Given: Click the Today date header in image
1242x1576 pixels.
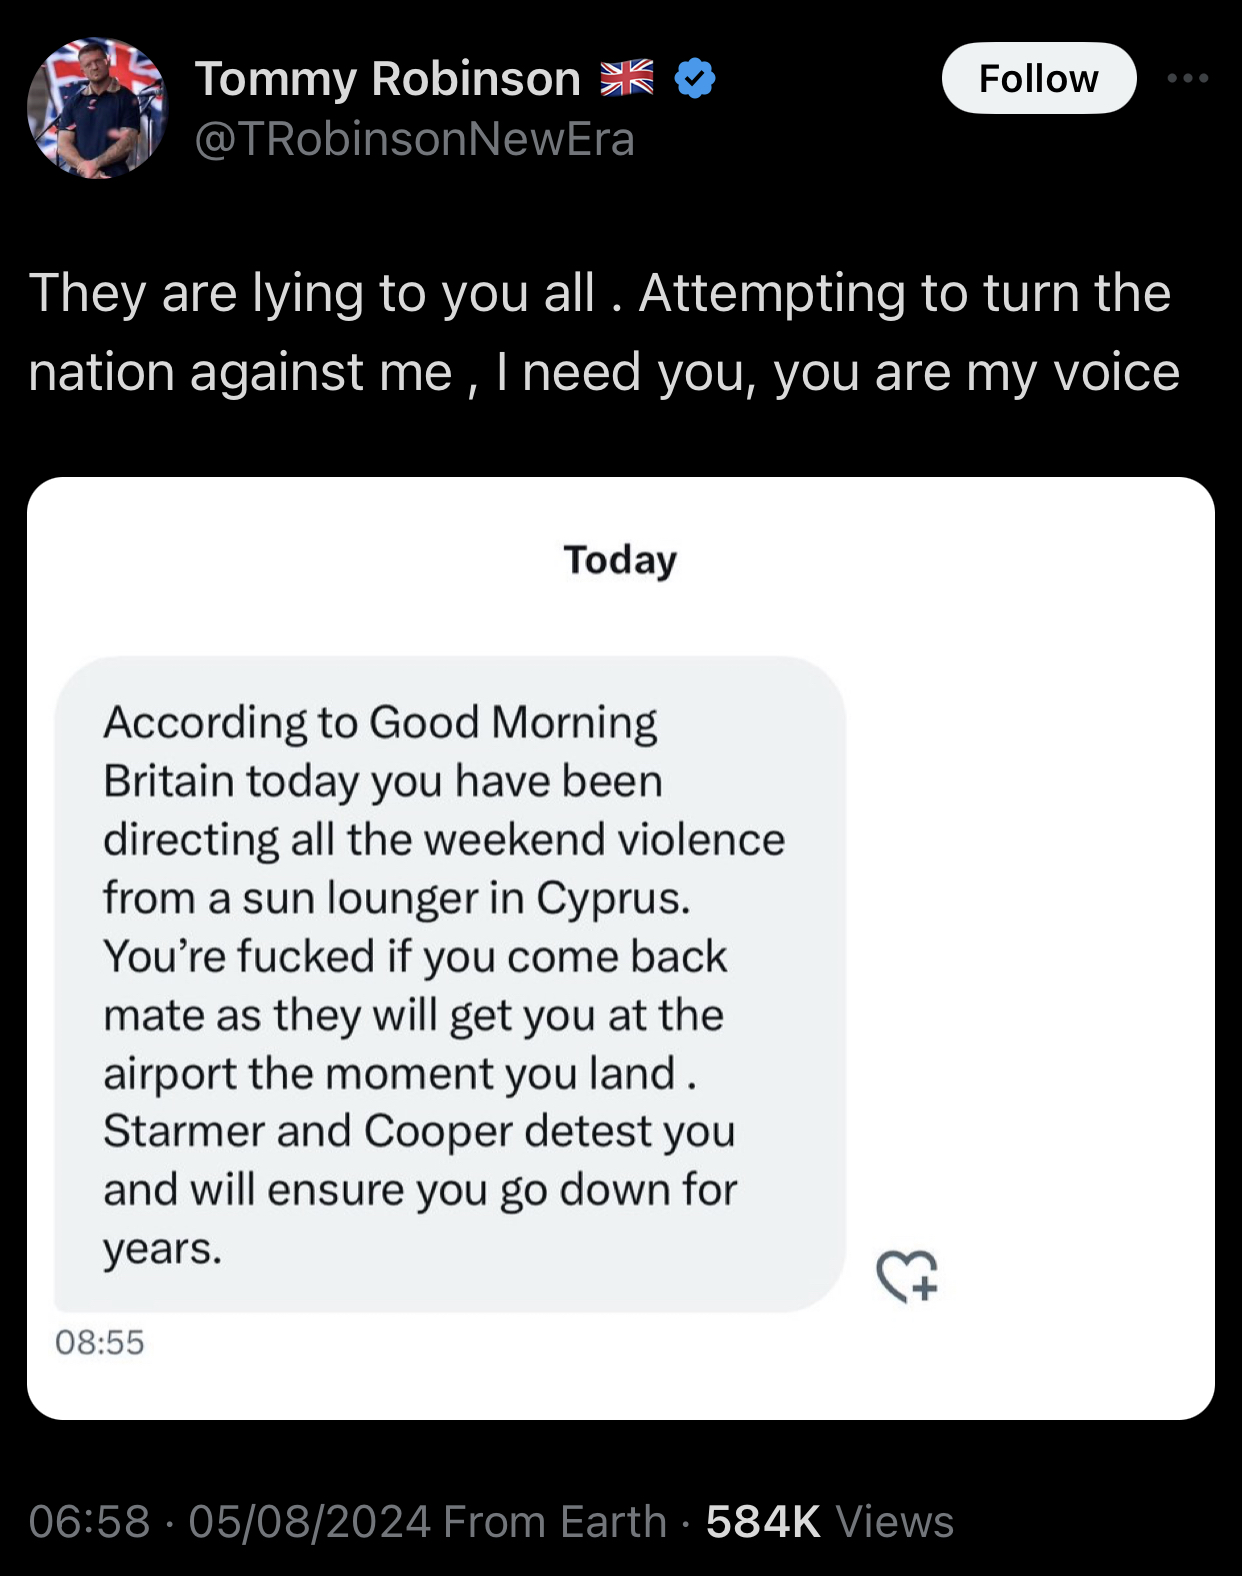Looking at the screenshot, I should tap(620, 560).
